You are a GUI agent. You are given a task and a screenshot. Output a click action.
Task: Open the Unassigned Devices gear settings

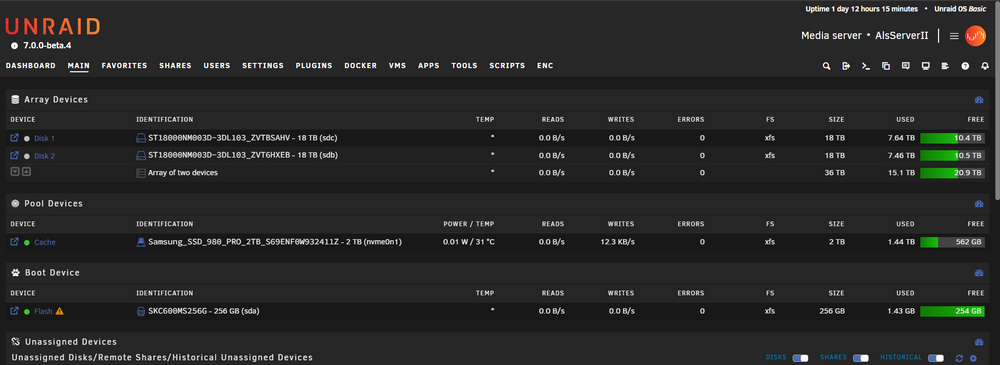[973, 358]
